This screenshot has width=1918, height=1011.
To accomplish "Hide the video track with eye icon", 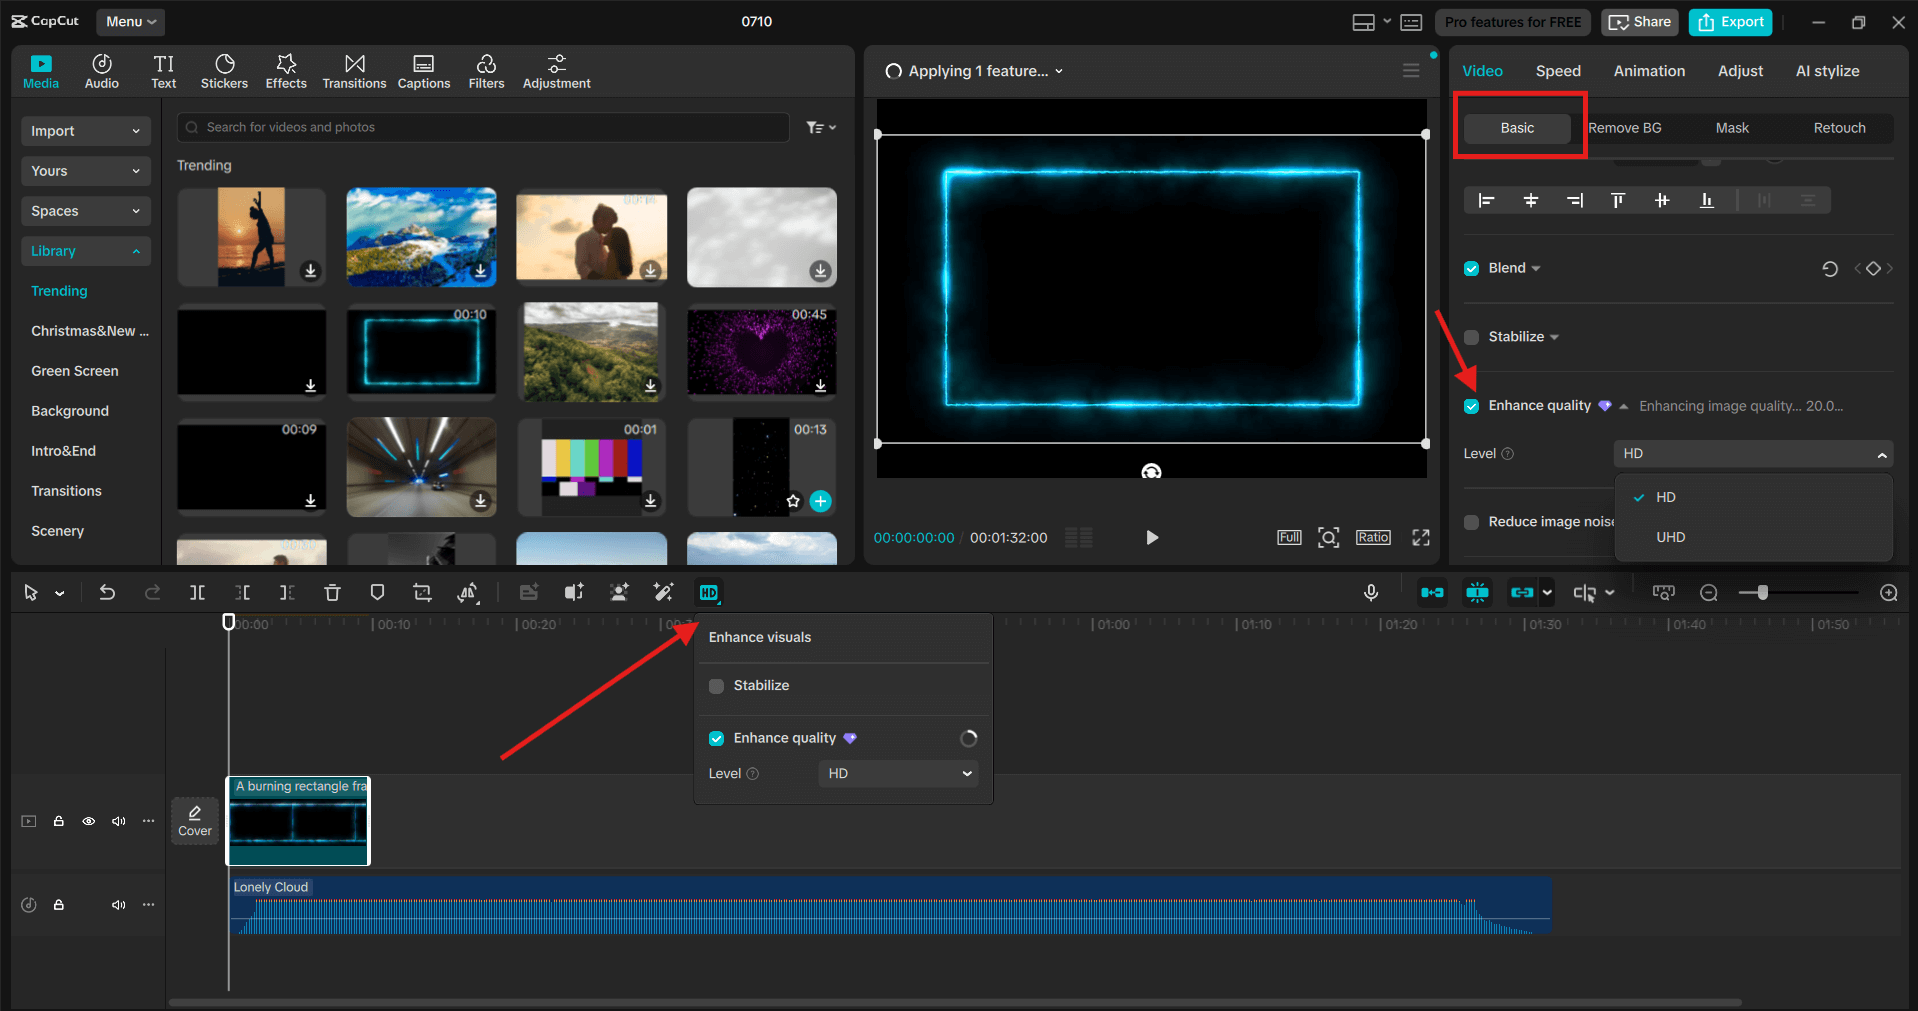I will 89,821.
